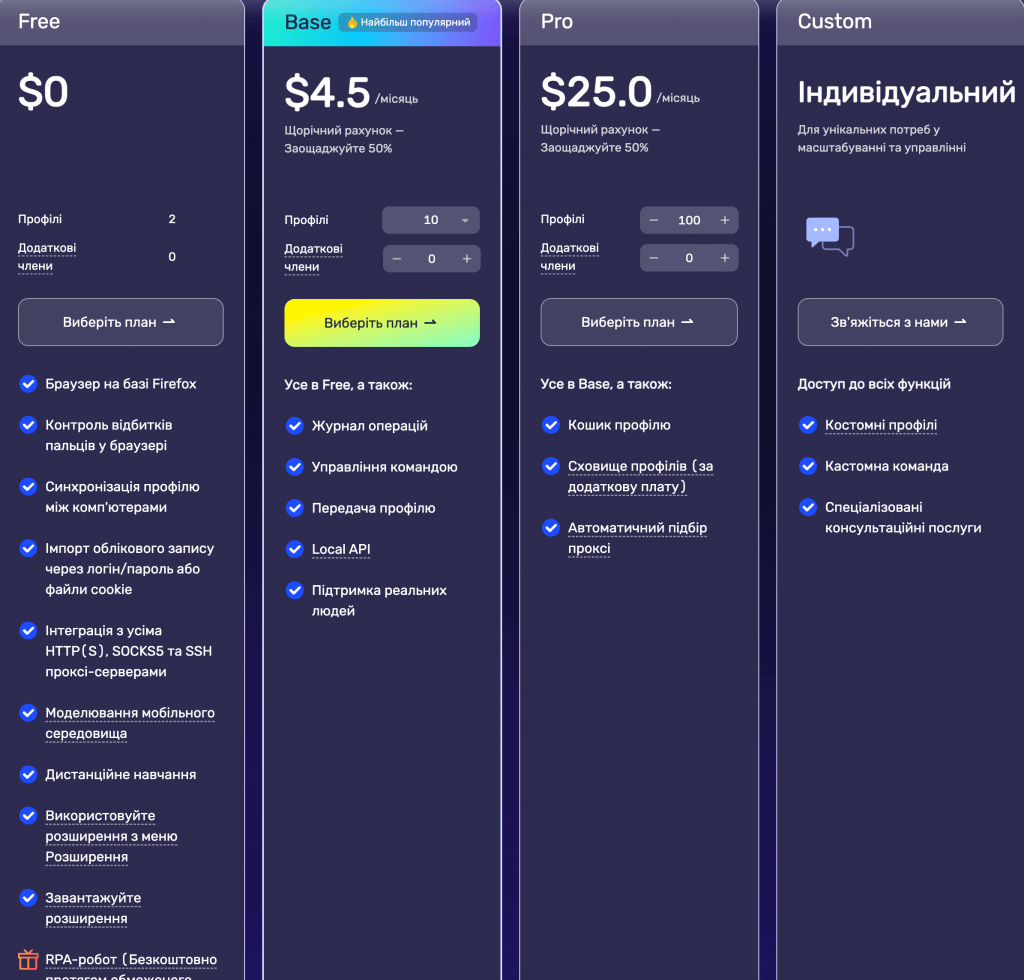Click the checkmark beside Контроль відбитків пальців
The height and width of the screenshot is (980, 1024).
click(28, 425)
